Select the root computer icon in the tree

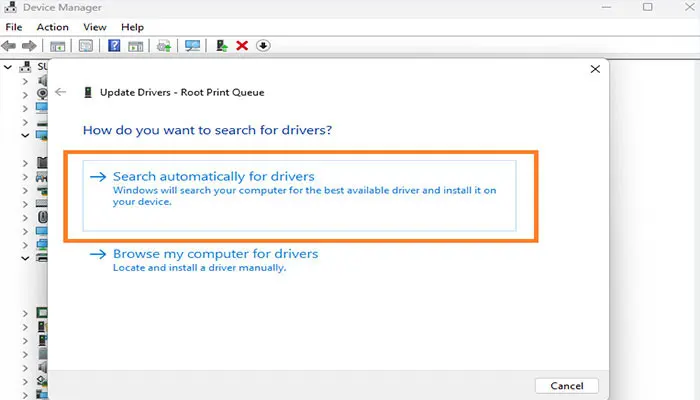point(25,67)
